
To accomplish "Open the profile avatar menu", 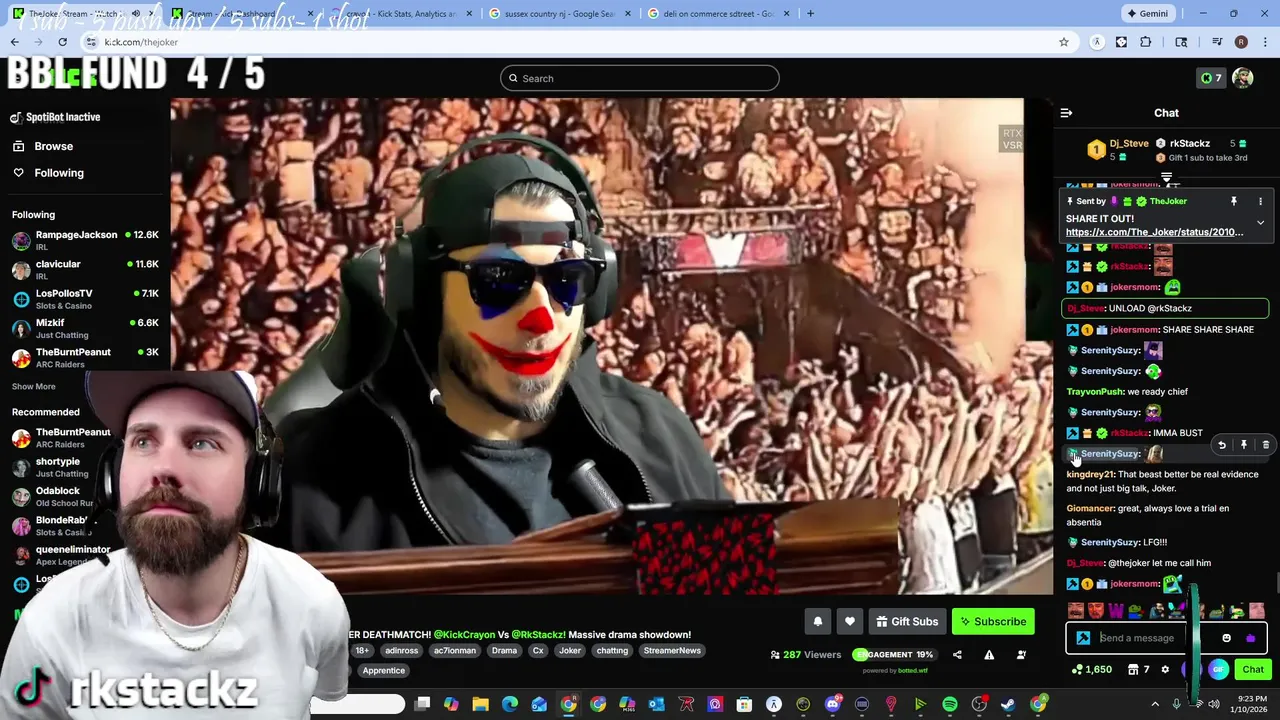I will pyautogui.click(x=1243, y=78).
